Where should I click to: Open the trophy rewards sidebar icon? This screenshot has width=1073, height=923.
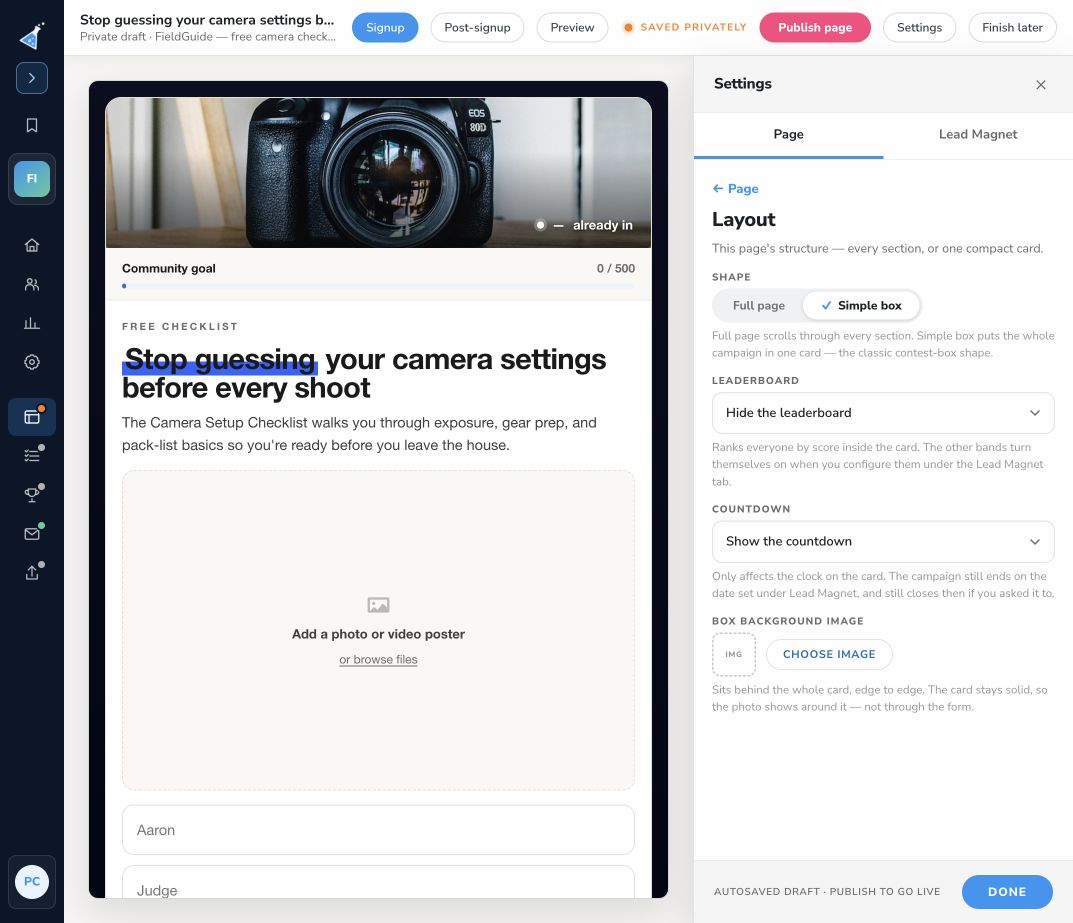[x=31, y=494]
